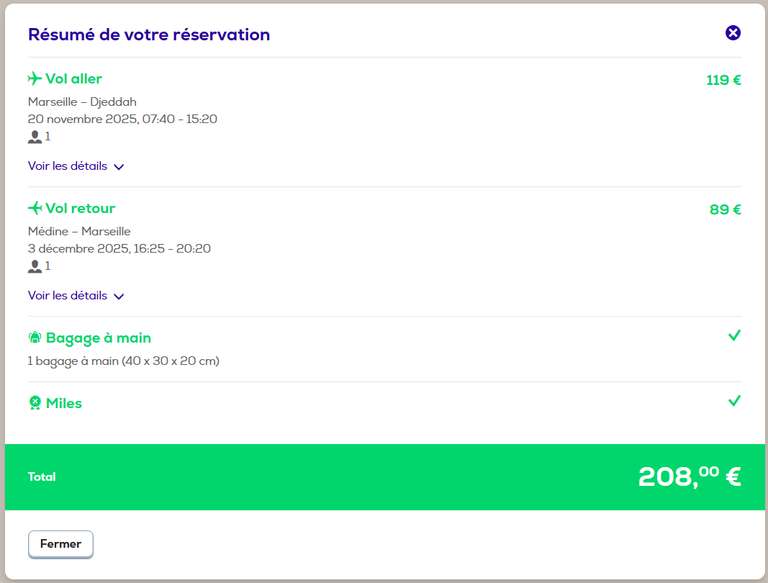
Task: Click the Miles badge icon
Action: pos(35,403)
